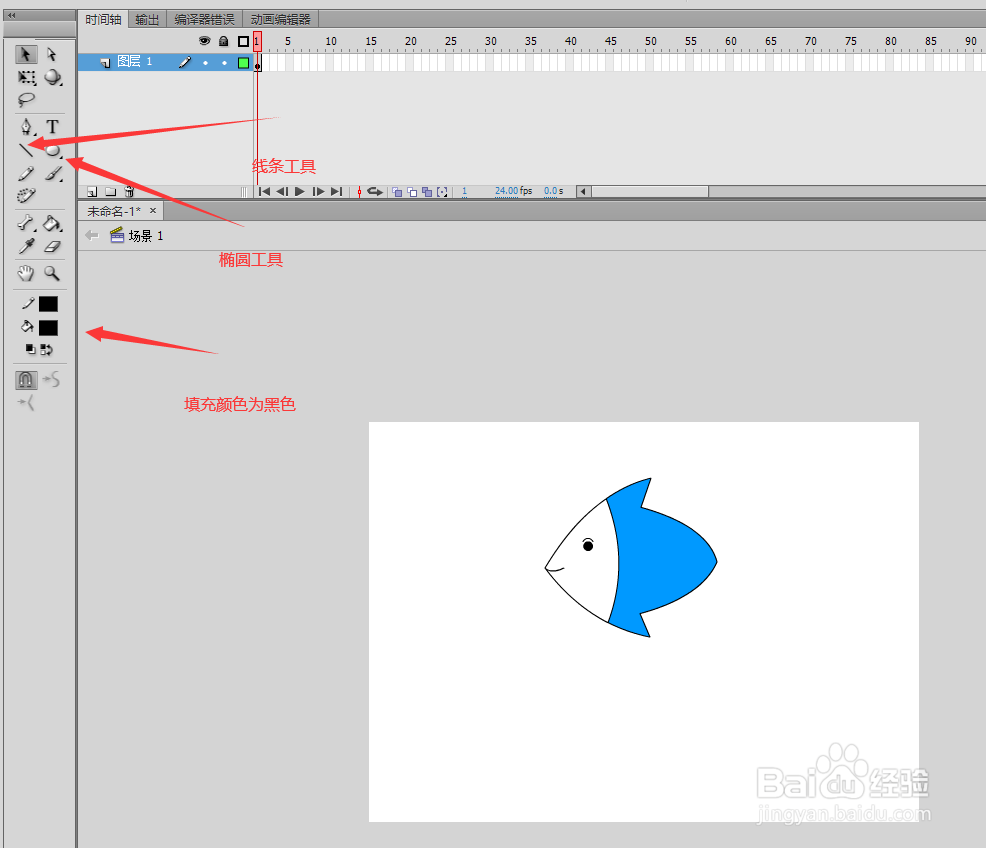Click the black Fill Color swatch
The image size is (986, 848).
pos(47,327)
